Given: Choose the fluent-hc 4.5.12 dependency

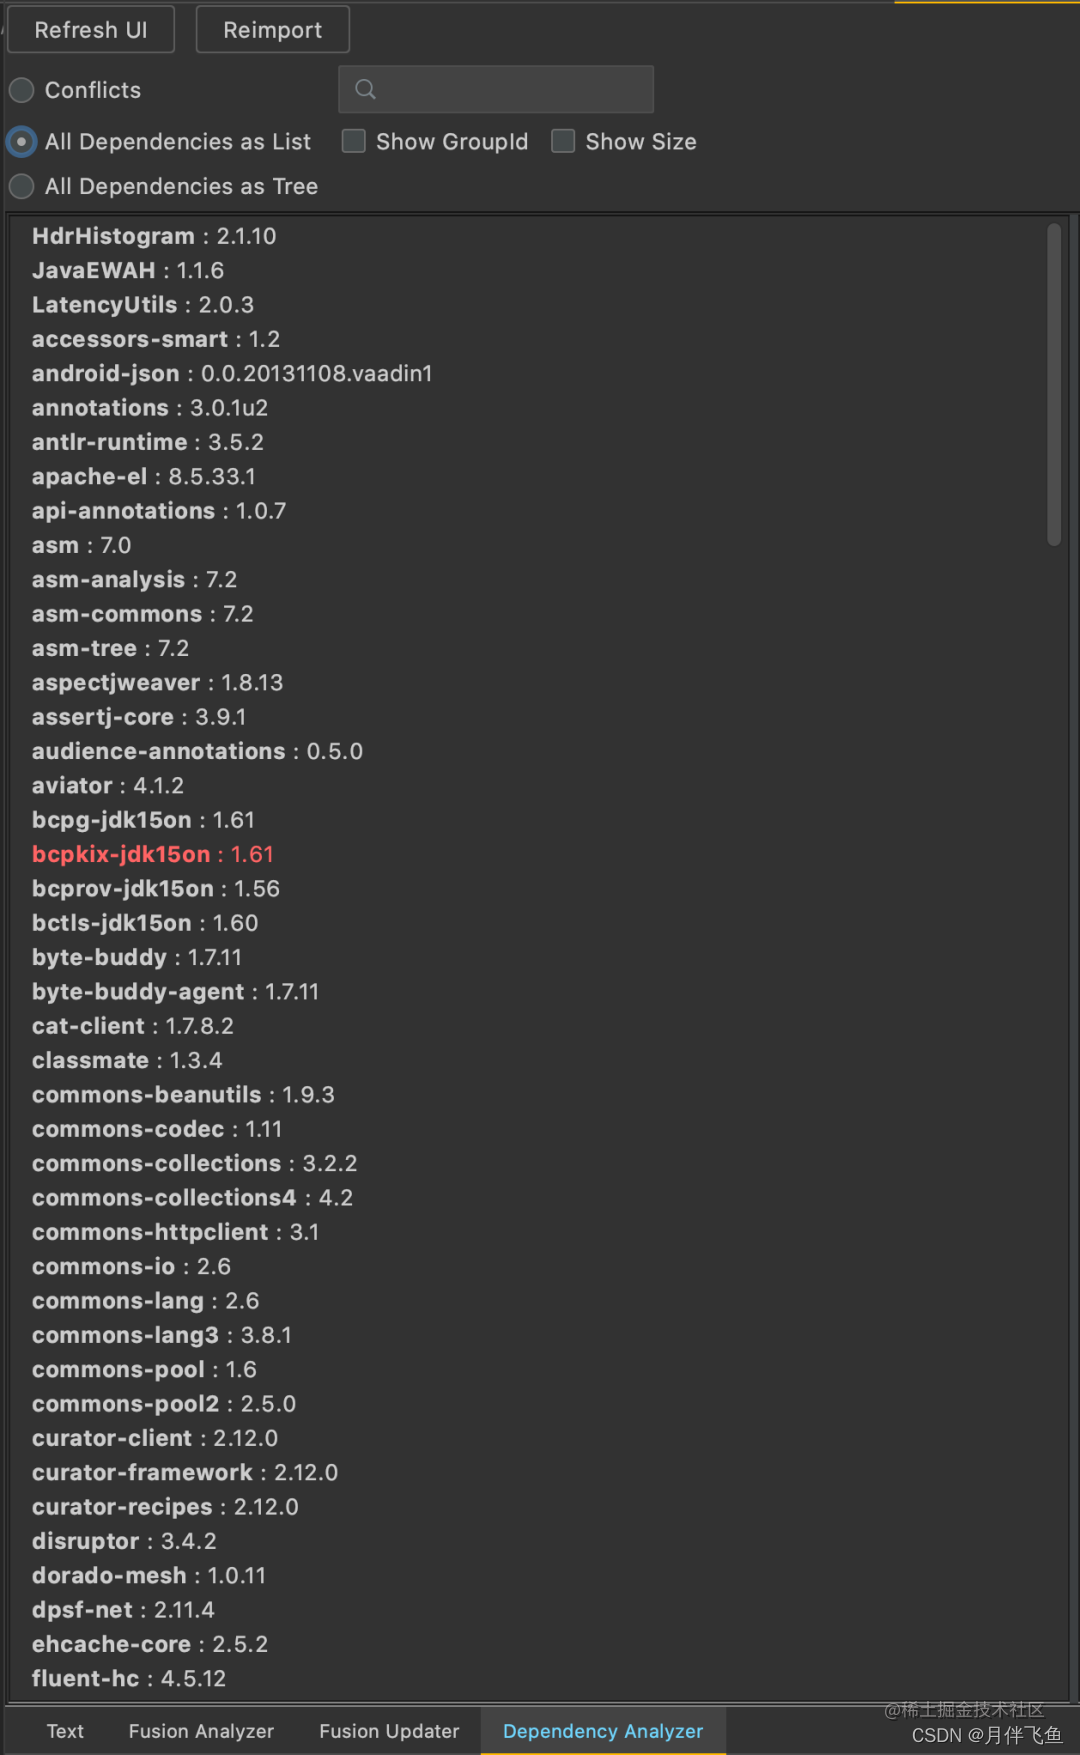Looking at the screenshot, I should click(129, 1678).
